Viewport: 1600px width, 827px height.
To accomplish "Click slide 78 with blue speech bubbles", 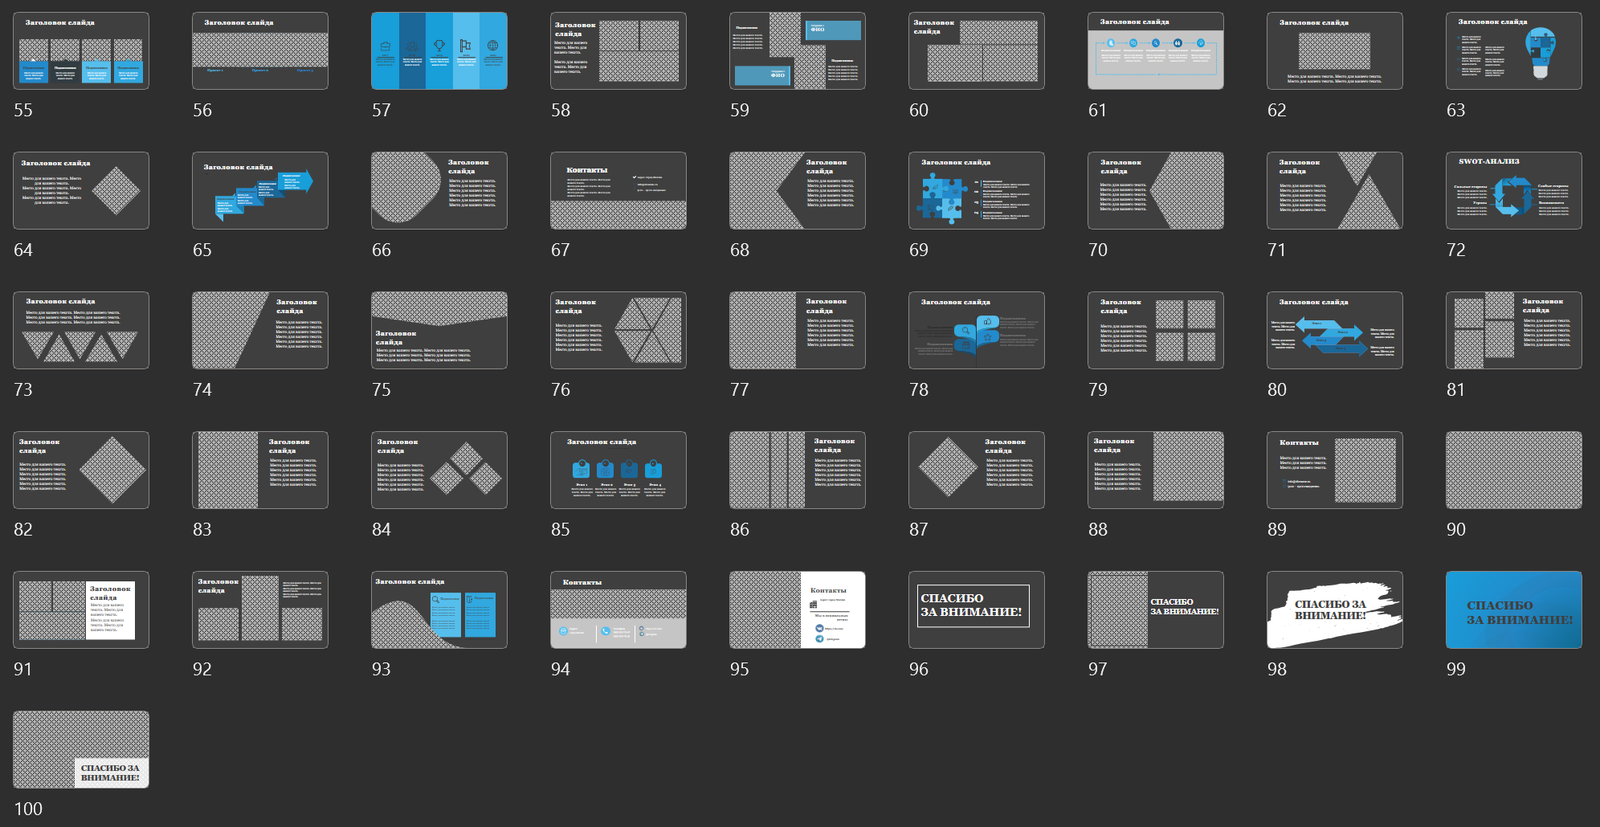I will point(976,331).
